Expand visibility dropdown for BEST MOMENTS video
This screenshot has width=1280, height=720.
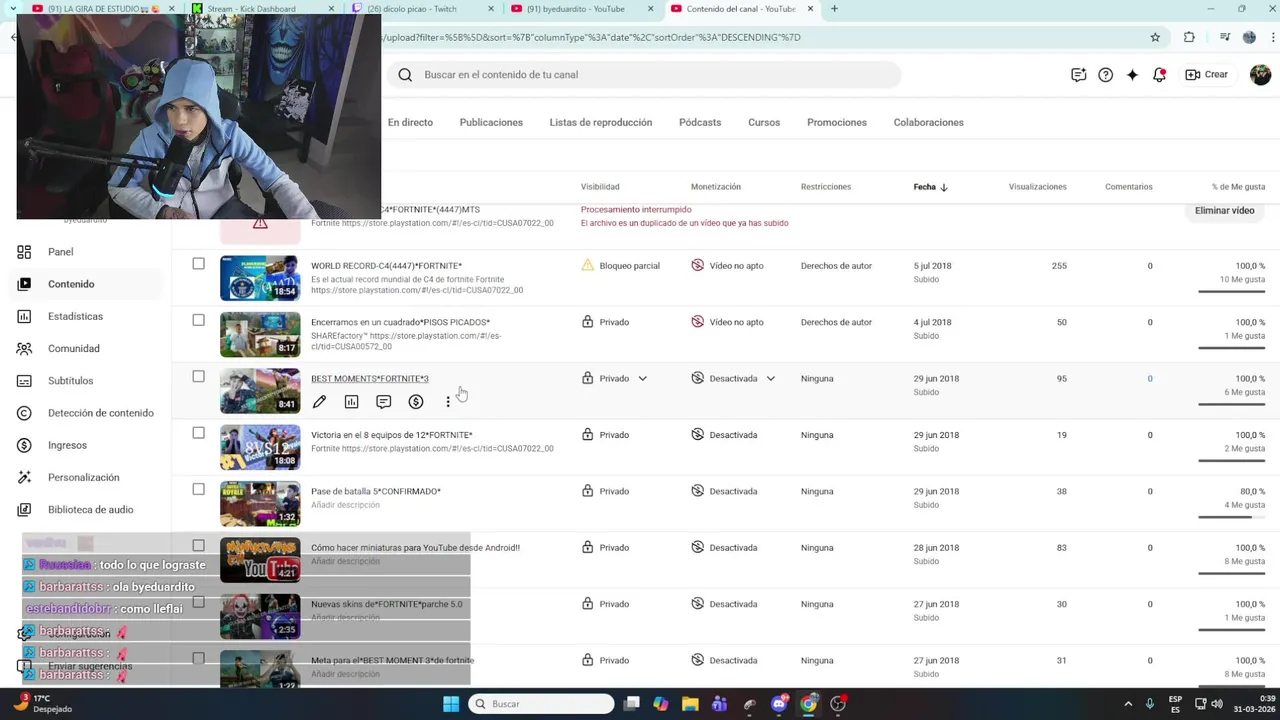point(642,379)
